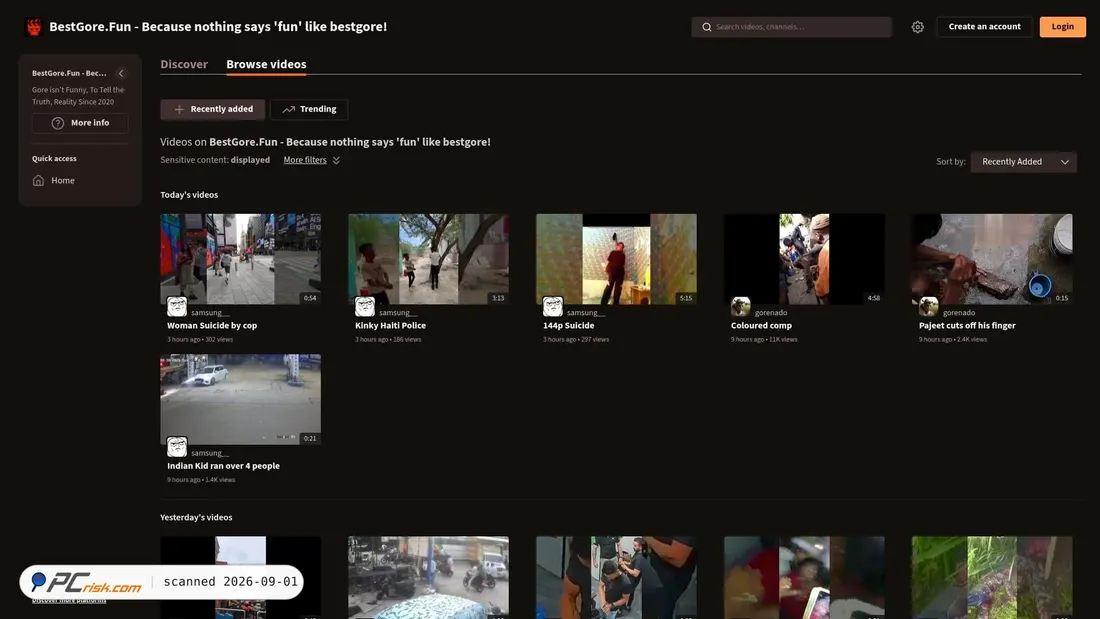This screenshot has height=619, width=1100.
Task: Switch to the Discover tab
Action: [x=184, y=64]
